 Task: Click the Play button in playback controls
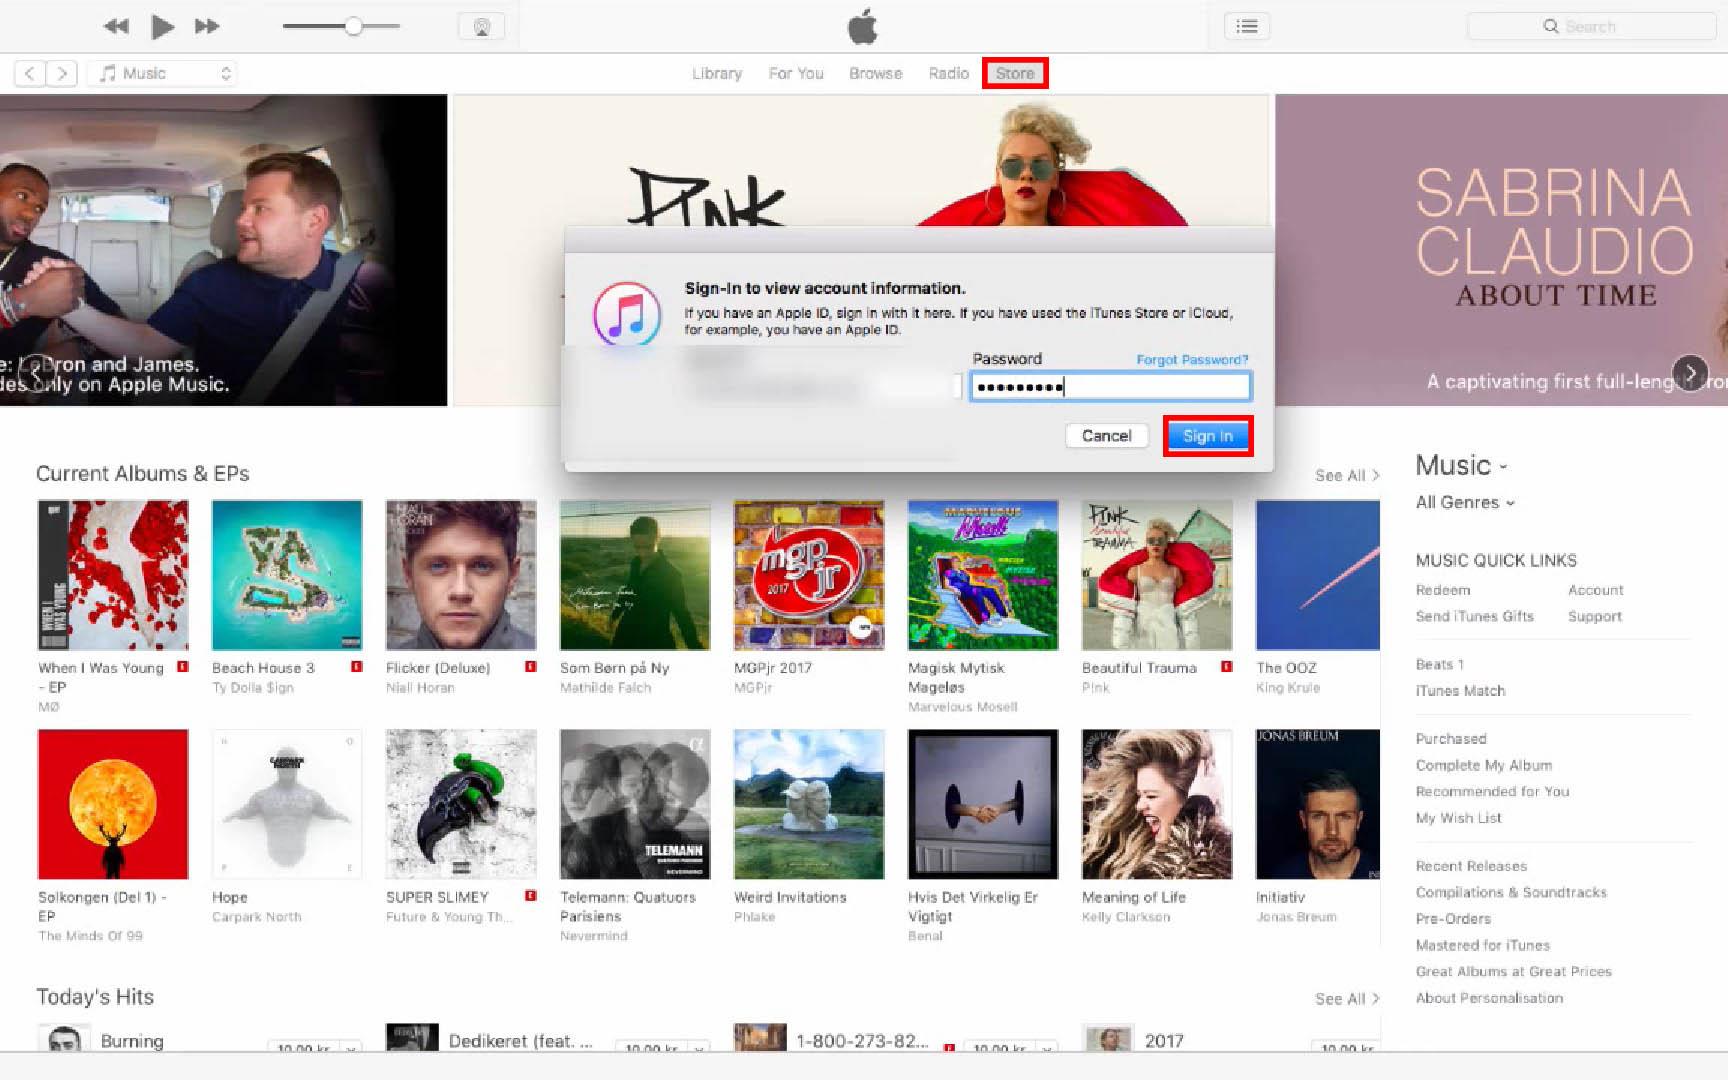coord(162,27)
